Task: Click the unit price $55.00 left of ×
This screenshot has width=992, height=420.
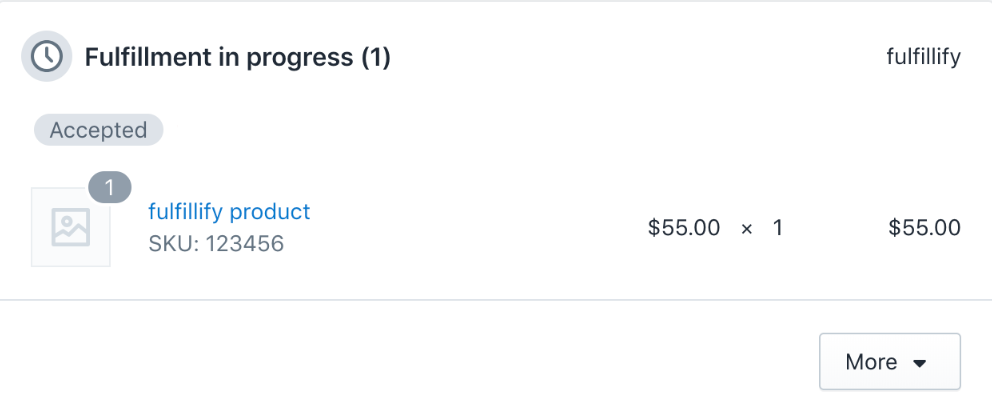Action: pyautogui.click(x=684, y=228)
